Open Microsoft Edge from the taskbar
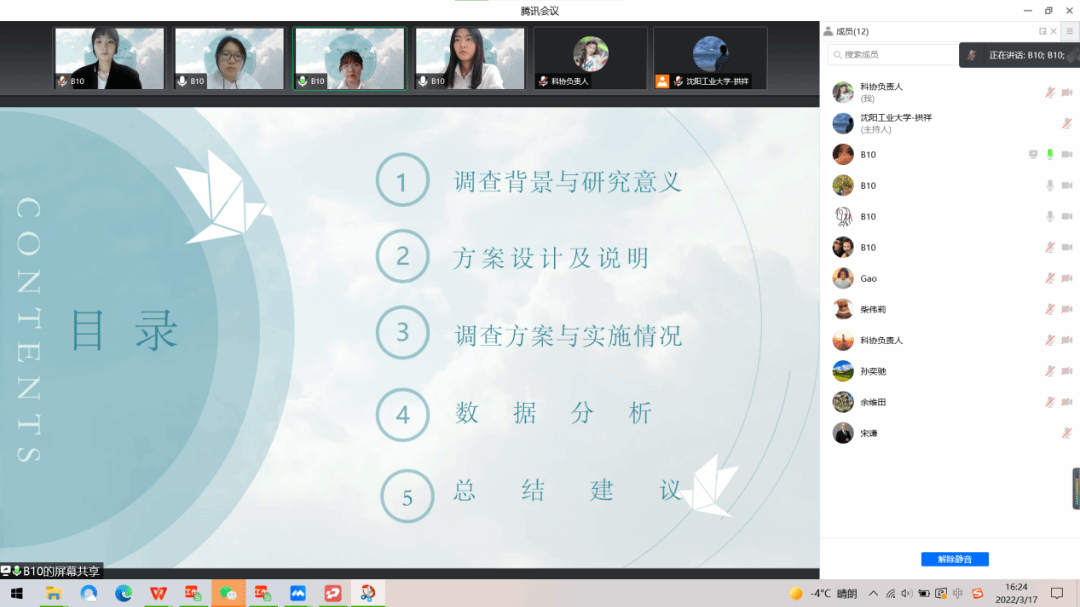Screen dimensions: 1080x607 [123, 593]
